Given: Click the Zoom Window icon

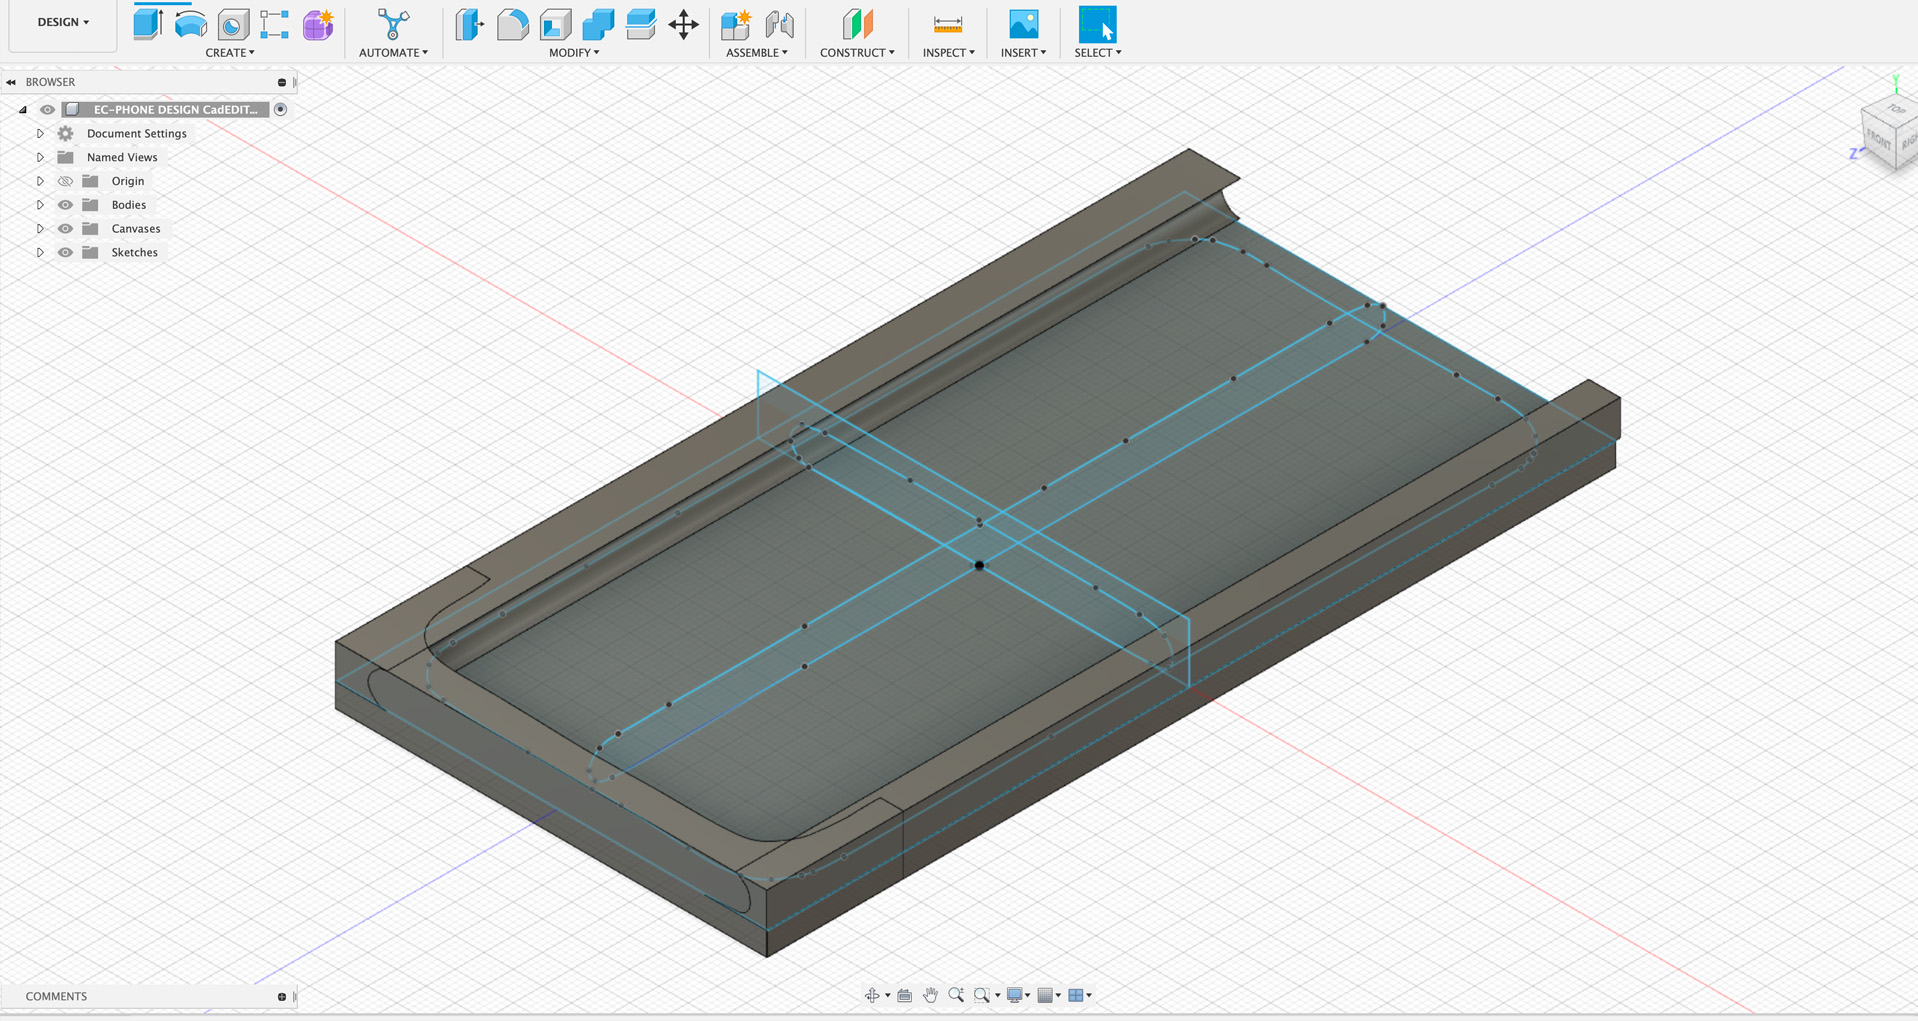Looking at the screenshot, I should pos(982,995).
